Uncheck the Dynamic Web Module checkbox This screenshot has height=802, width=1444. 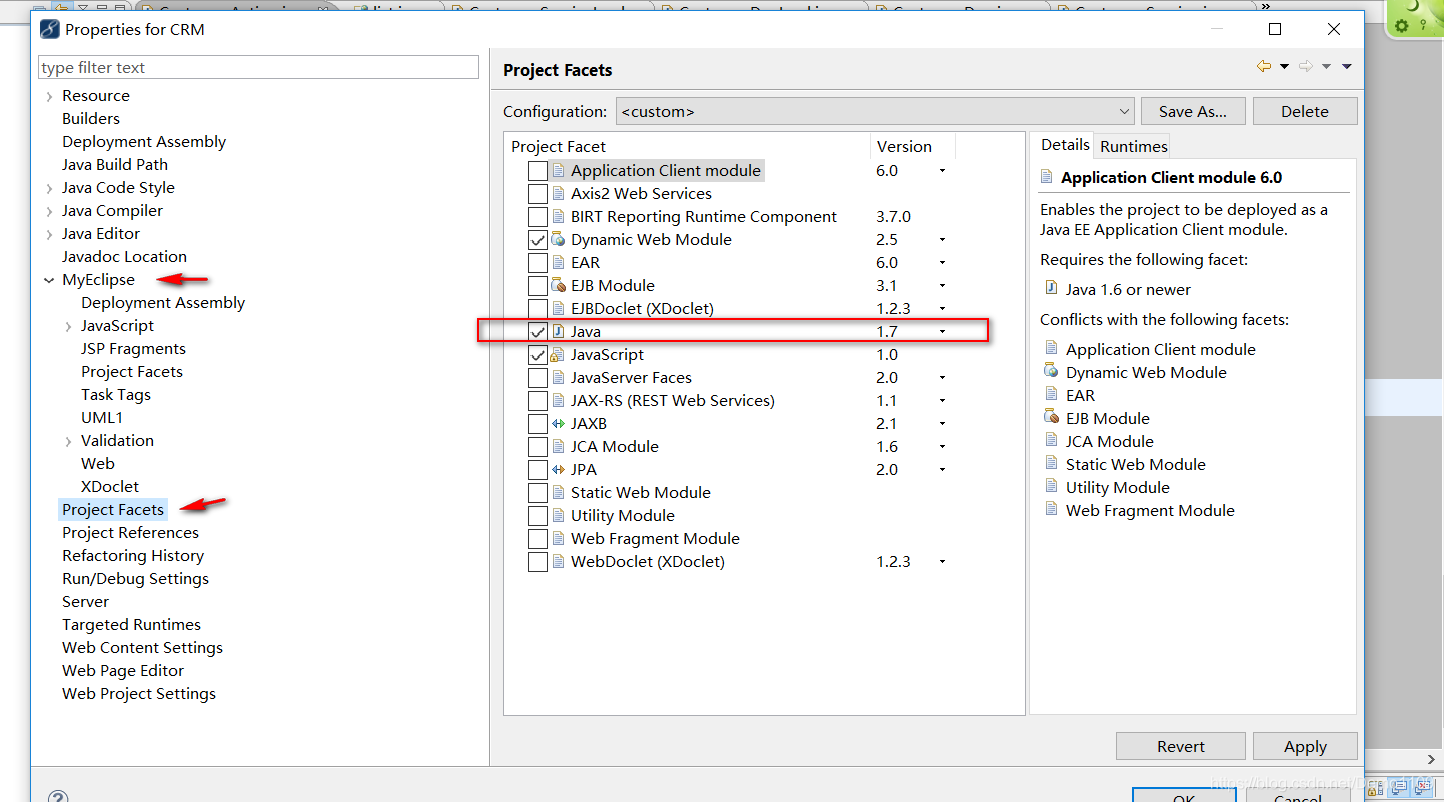[538, 240]
